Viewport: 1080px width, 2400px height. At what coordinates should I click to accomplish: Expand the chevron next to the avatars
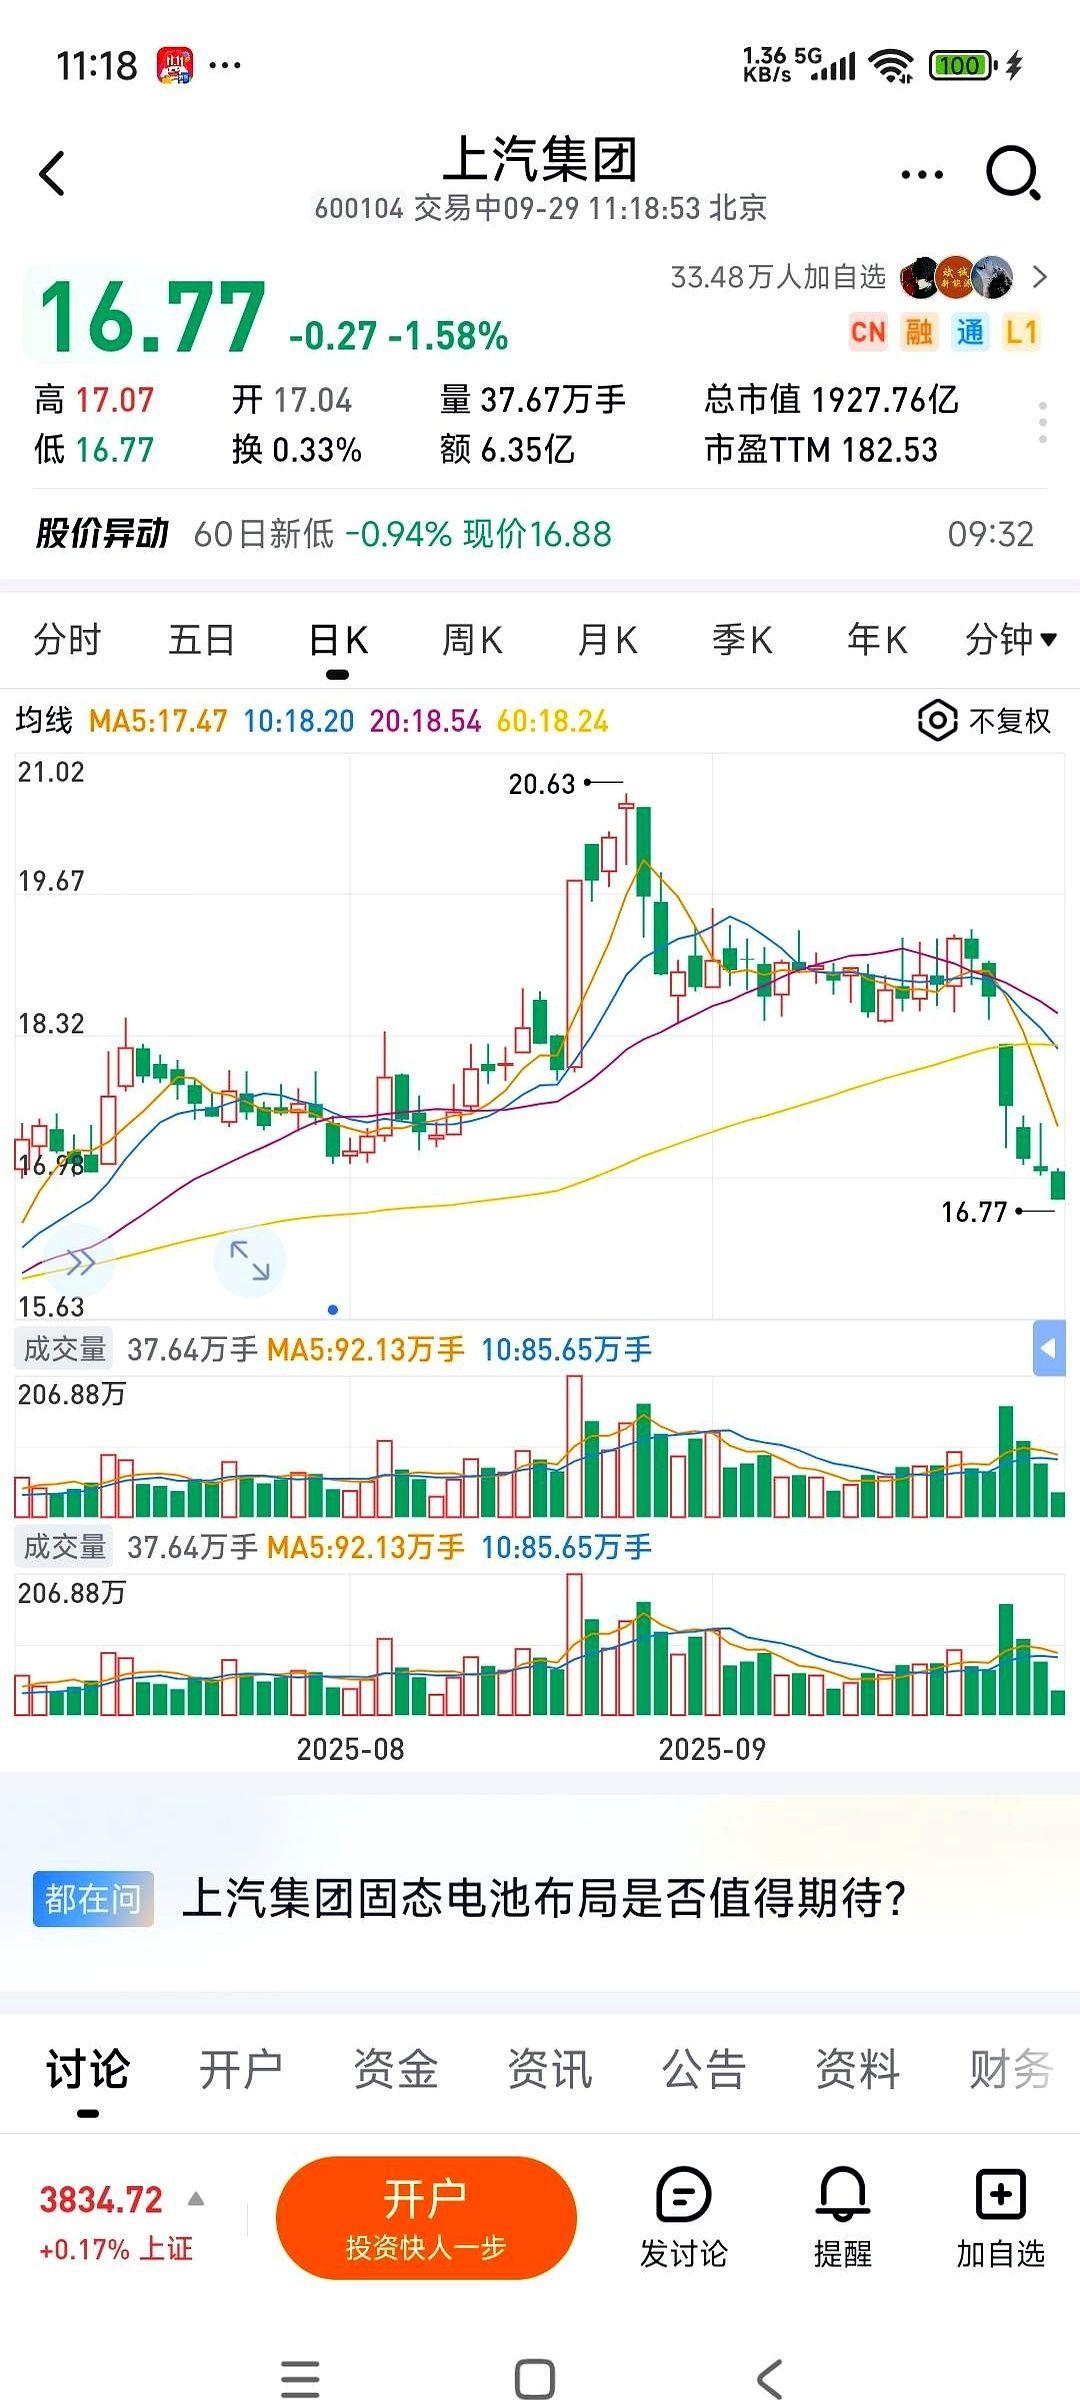tap(1040, 277)
